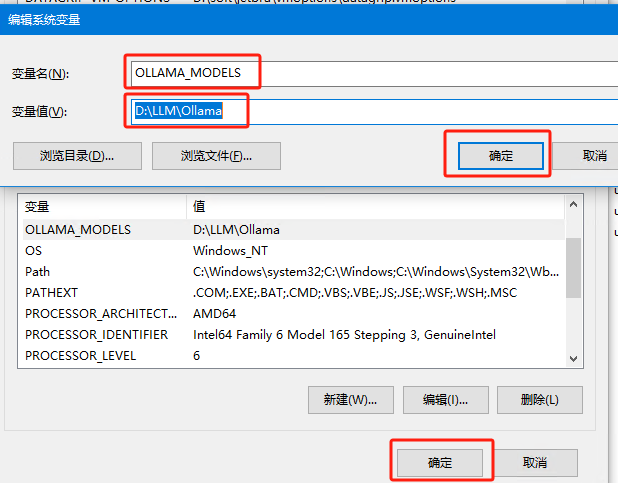Click the AMD64 value cell
The width and height of the screenshot is (618, 483).
[214, 314]
